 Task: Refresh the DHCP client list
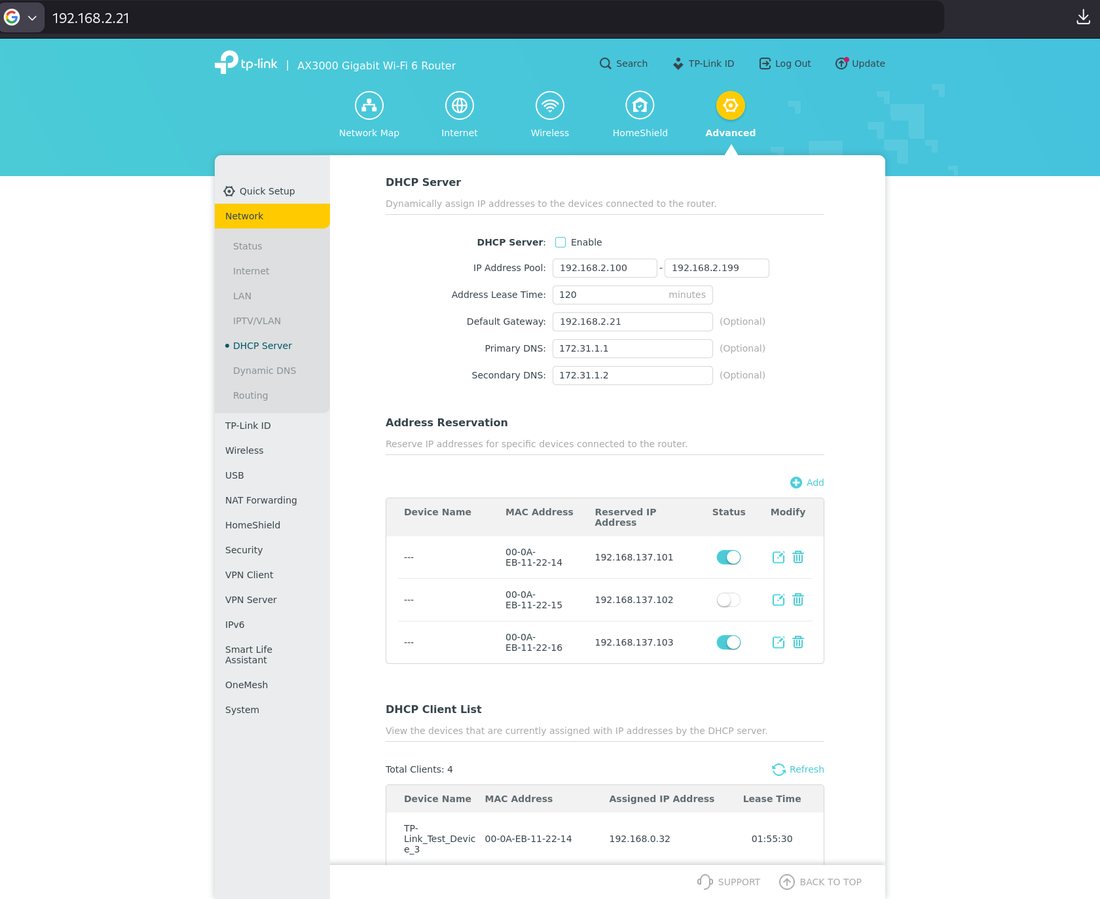[x=798, y=770]
